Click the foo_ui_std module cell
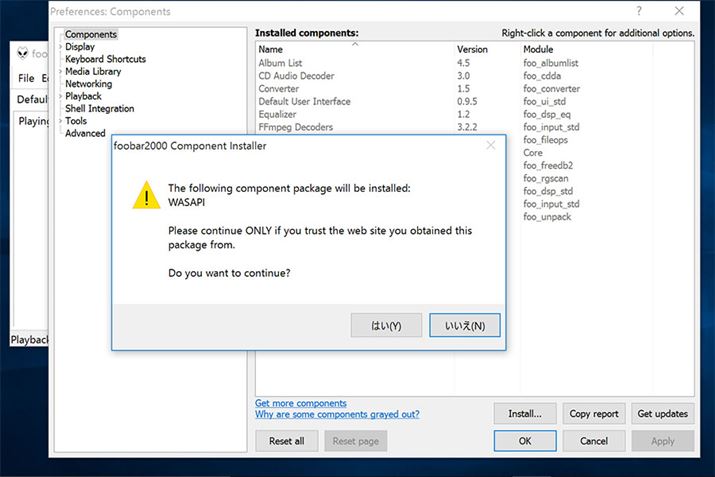This screenshot has height=477, width=715. tap(544, 101)
